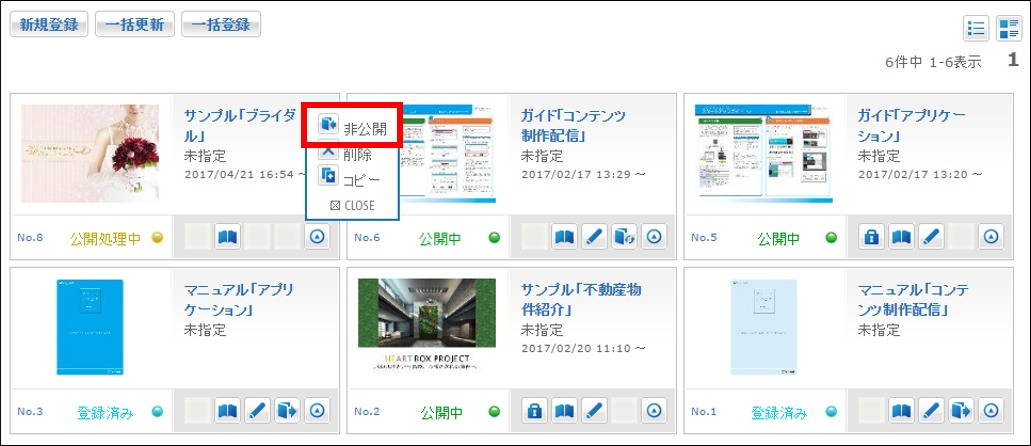
Task: Click the pale blue cover thumbnail of No.1
Action: (x=763, y=327)
